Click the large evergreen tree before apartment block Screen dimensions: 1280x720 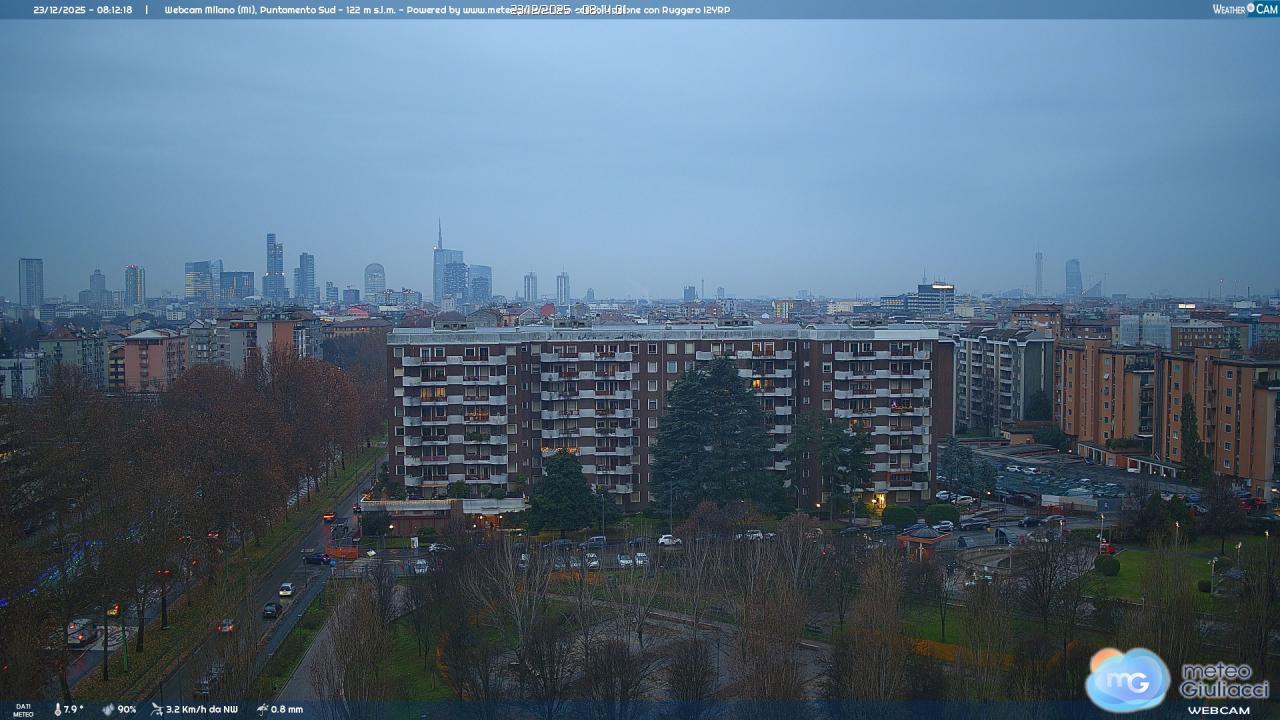coord(712,435)
